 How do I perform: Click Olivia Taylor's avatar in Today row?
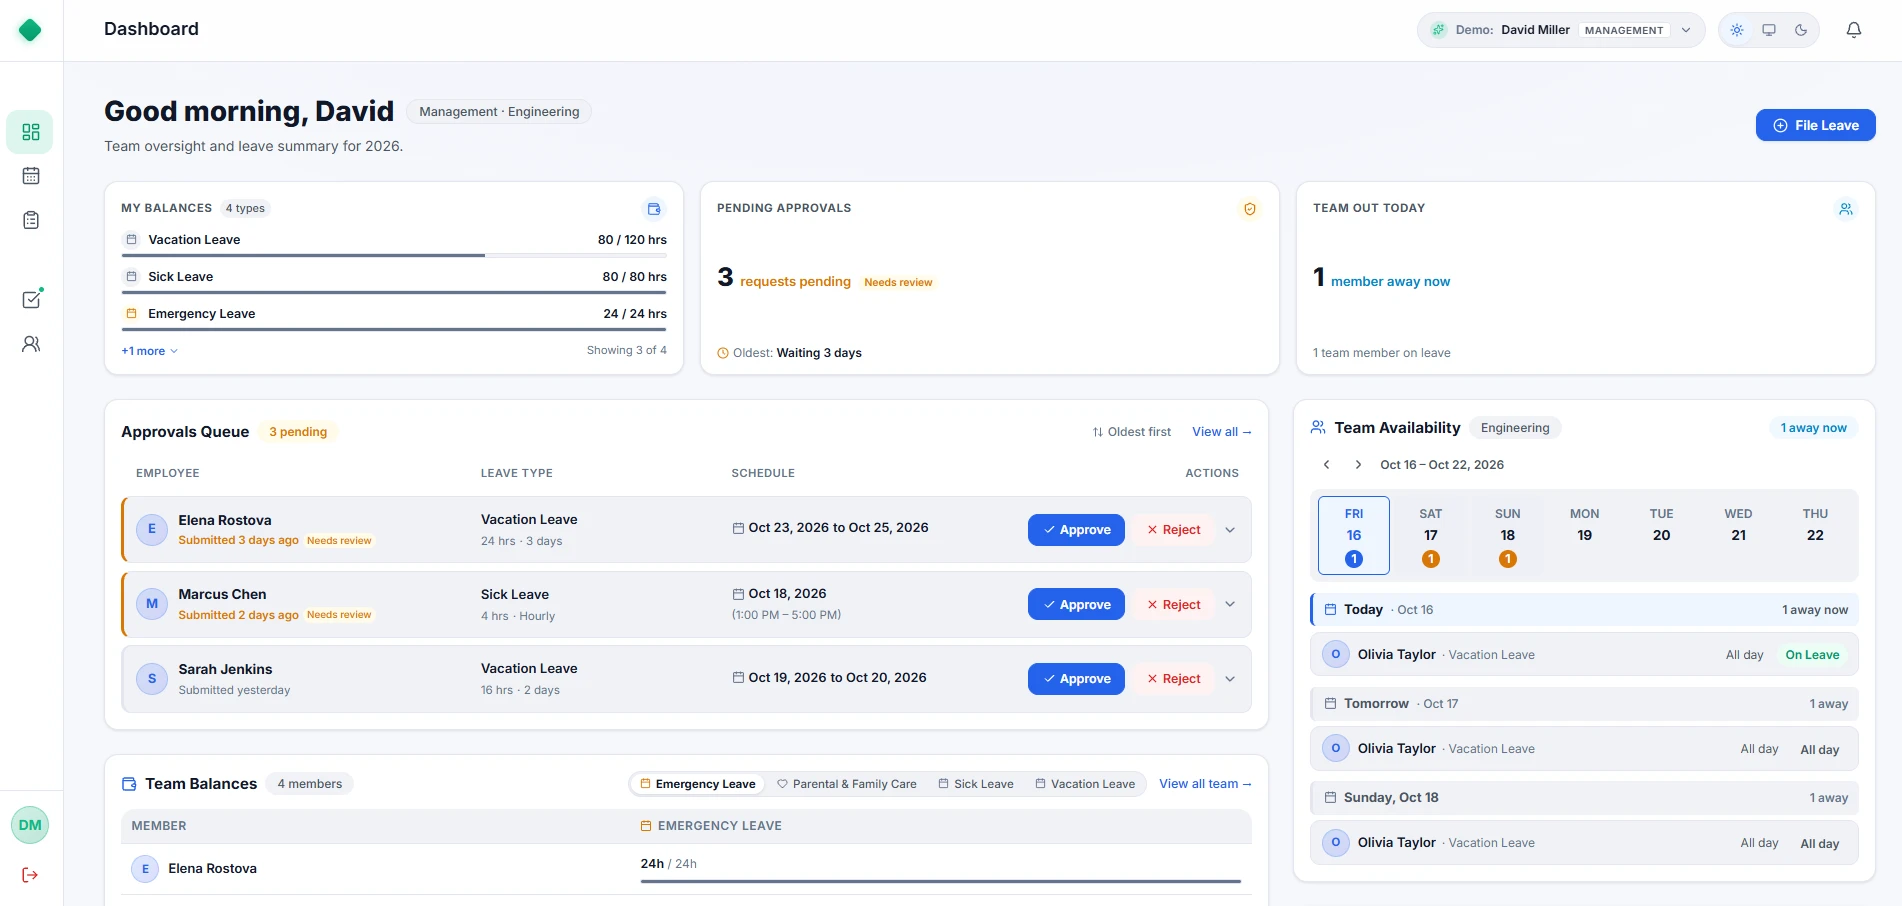(x=1336, y=655)
